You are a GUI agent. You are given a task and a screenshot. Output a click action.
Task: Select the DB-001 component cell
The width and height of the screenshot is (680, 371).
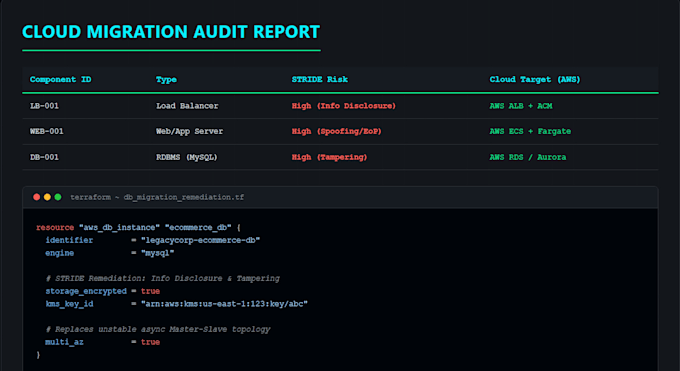click(44, 157)
